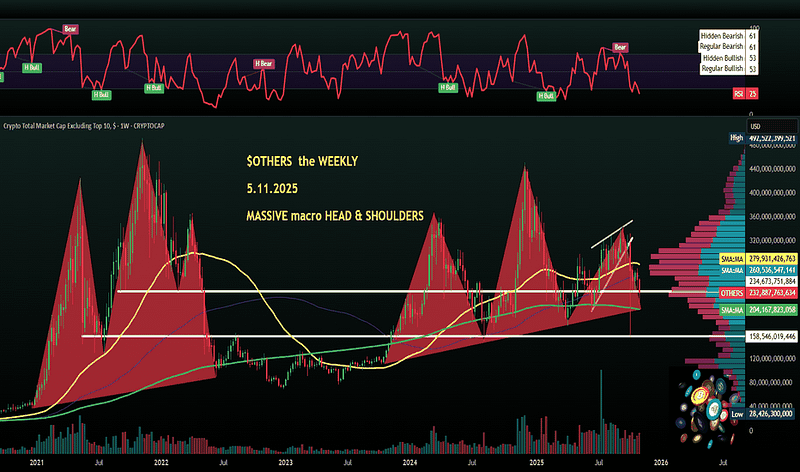This screenshot has height=472, width=800.
Task: Click the 400,000,000,000 price axis tick
Action: [x=772, y=193]
